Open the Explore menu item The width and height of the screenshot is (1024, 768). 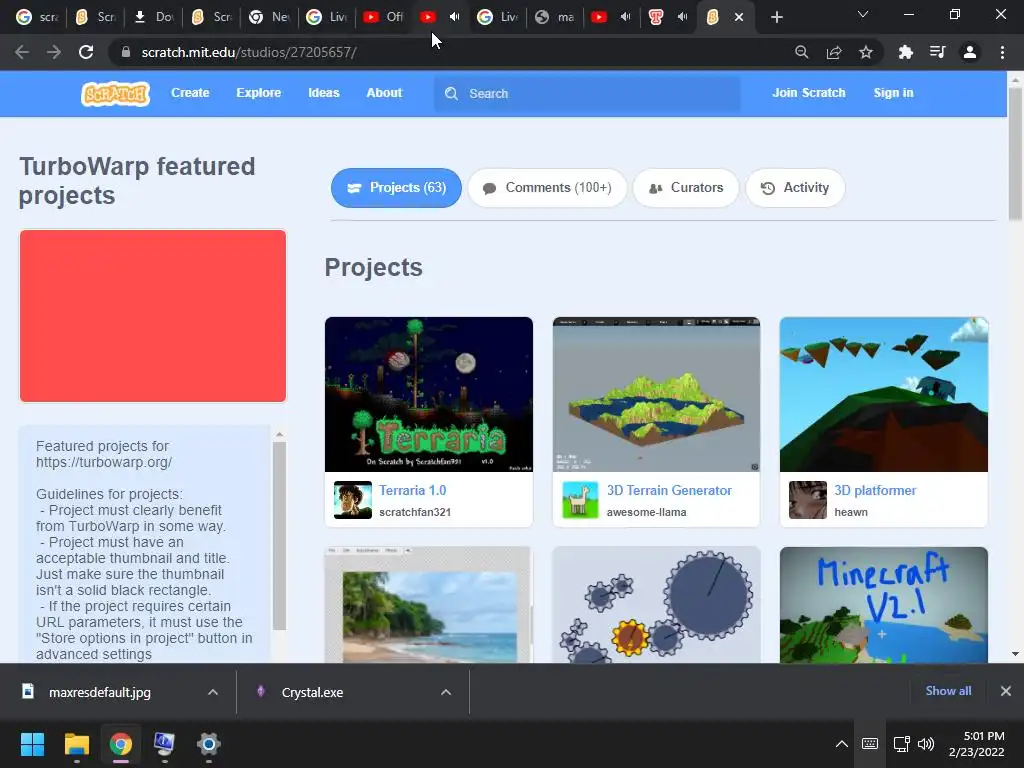coord(259,93)
